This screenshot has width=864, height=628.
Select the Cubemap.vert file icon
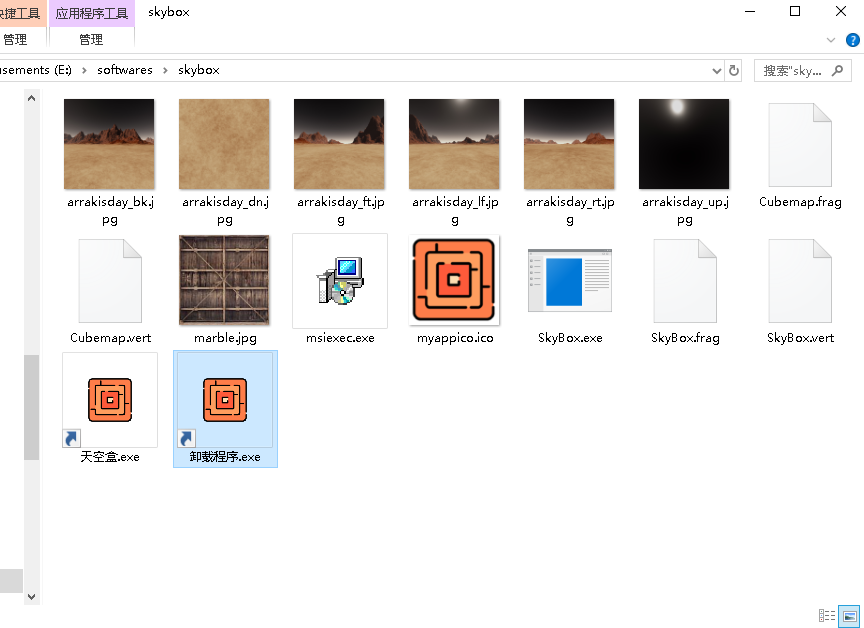[x=110, y=280]
